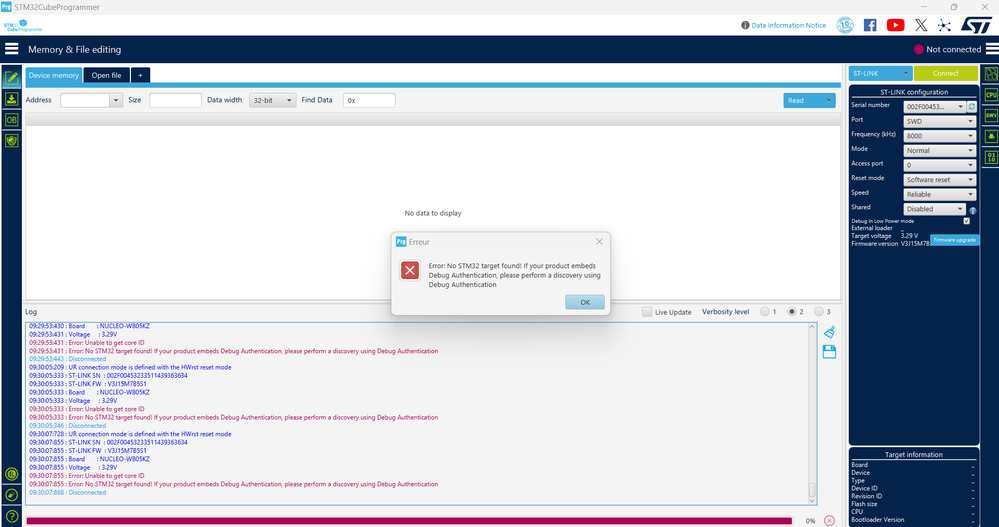Open the hamburger menu beside Memory & File editing

(11, 49)
